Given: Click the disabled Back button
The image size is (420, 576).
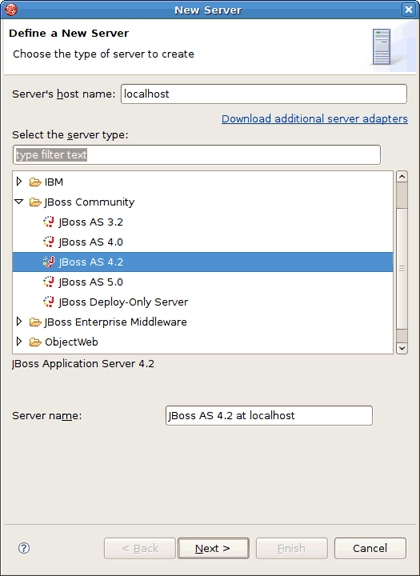Looking at the screenshot, I should (140, 548).
